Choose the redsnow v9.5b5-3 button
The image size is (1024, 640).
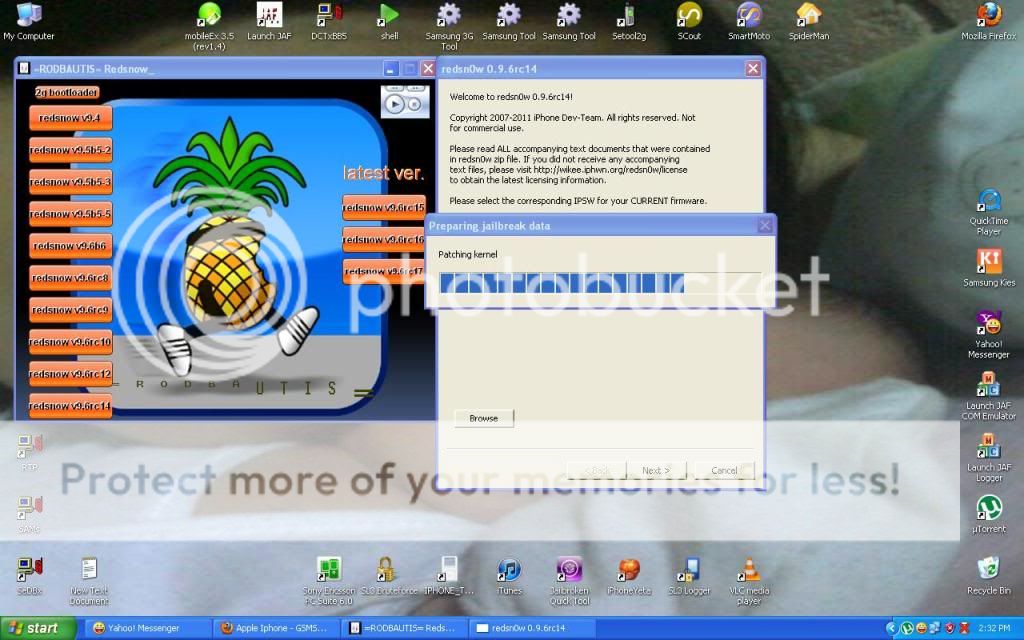coord(70,182)
